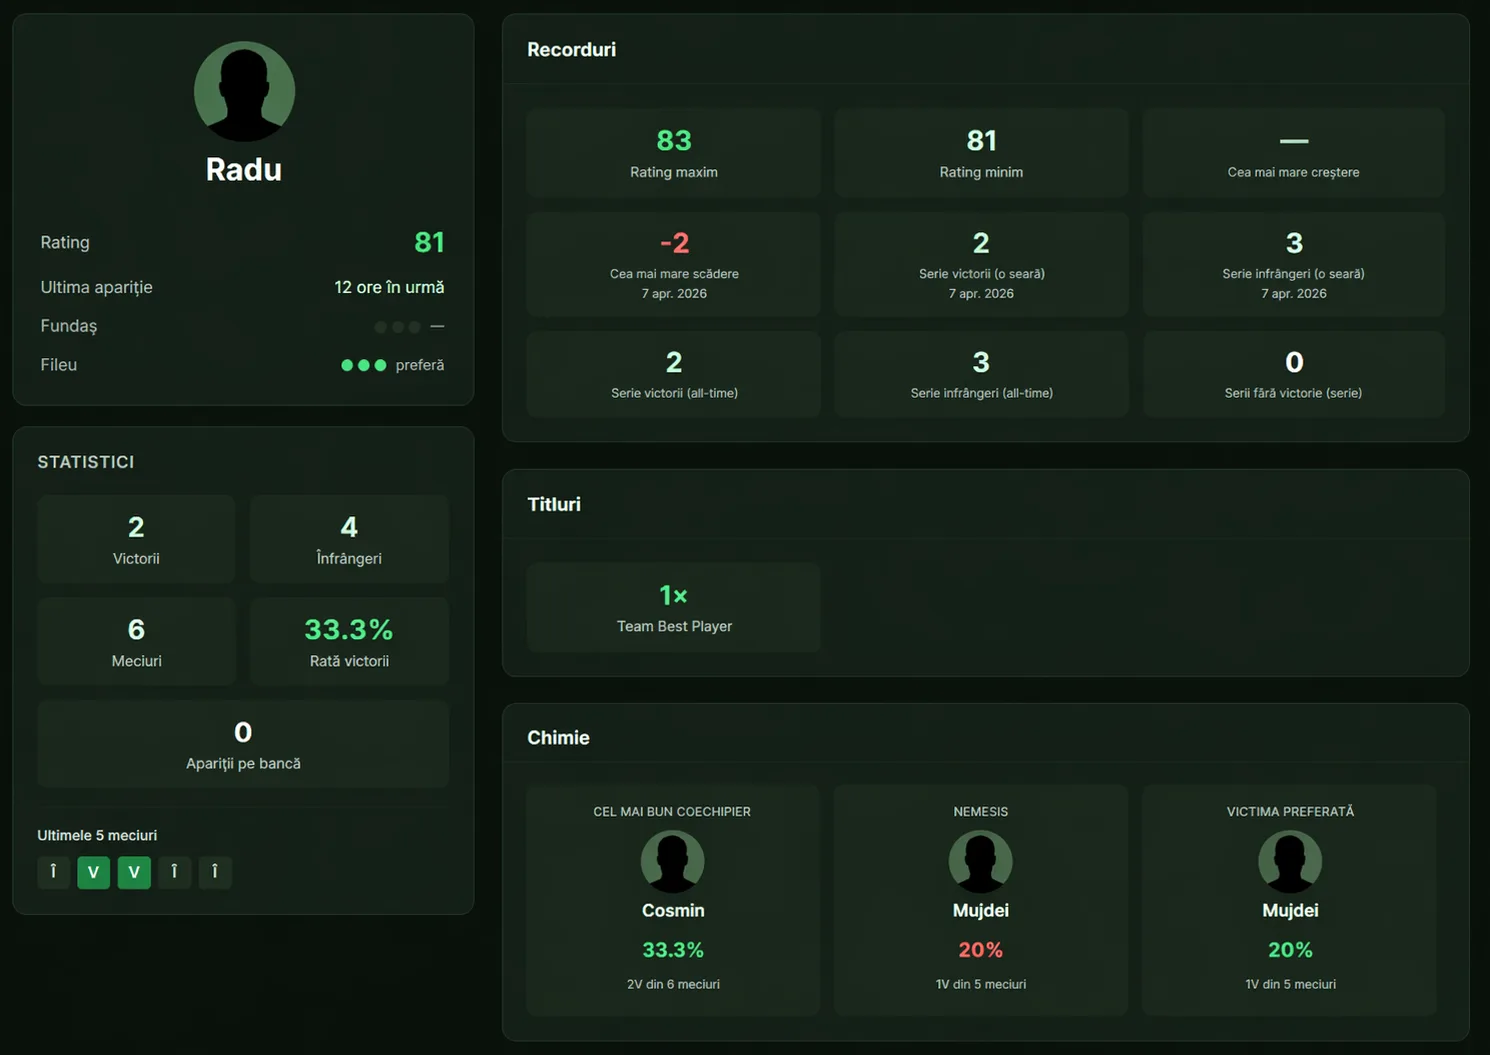The image size is (1490, 1055).
Task: Click the Cosmin player name link
Action: (x=673, y=910)
